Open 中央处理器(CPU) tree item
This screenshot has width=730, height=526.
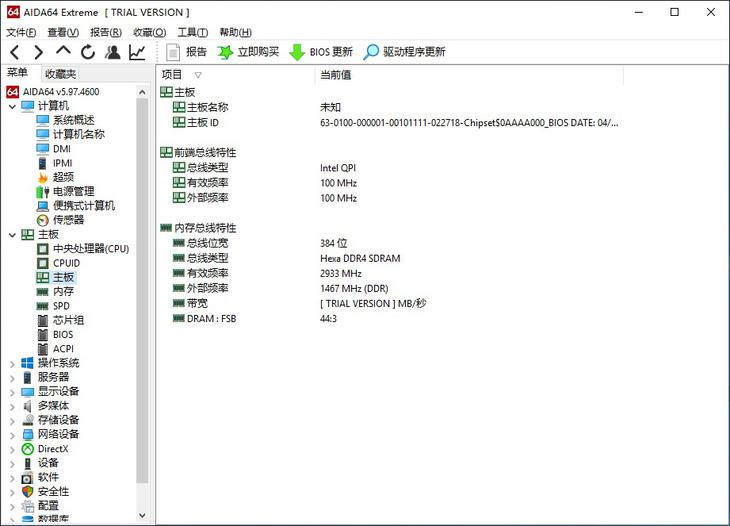pyautogui.click(x=91, y=249)
